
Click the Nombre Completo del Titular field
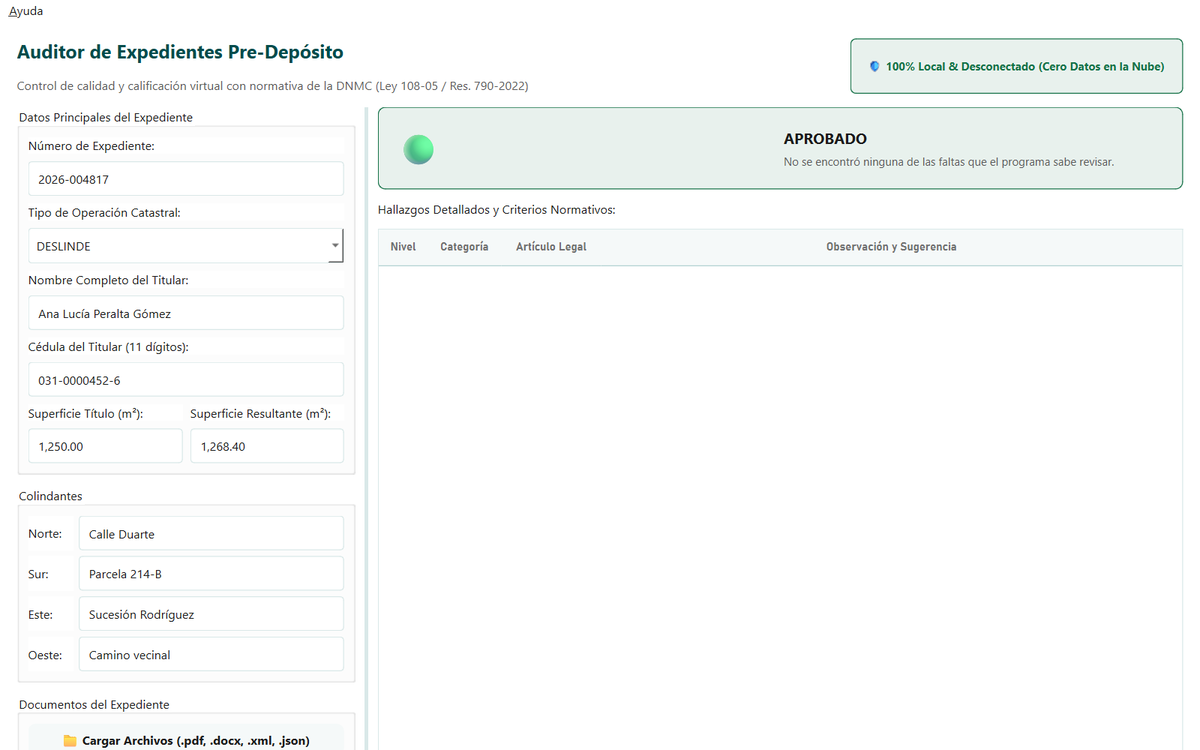186,313
